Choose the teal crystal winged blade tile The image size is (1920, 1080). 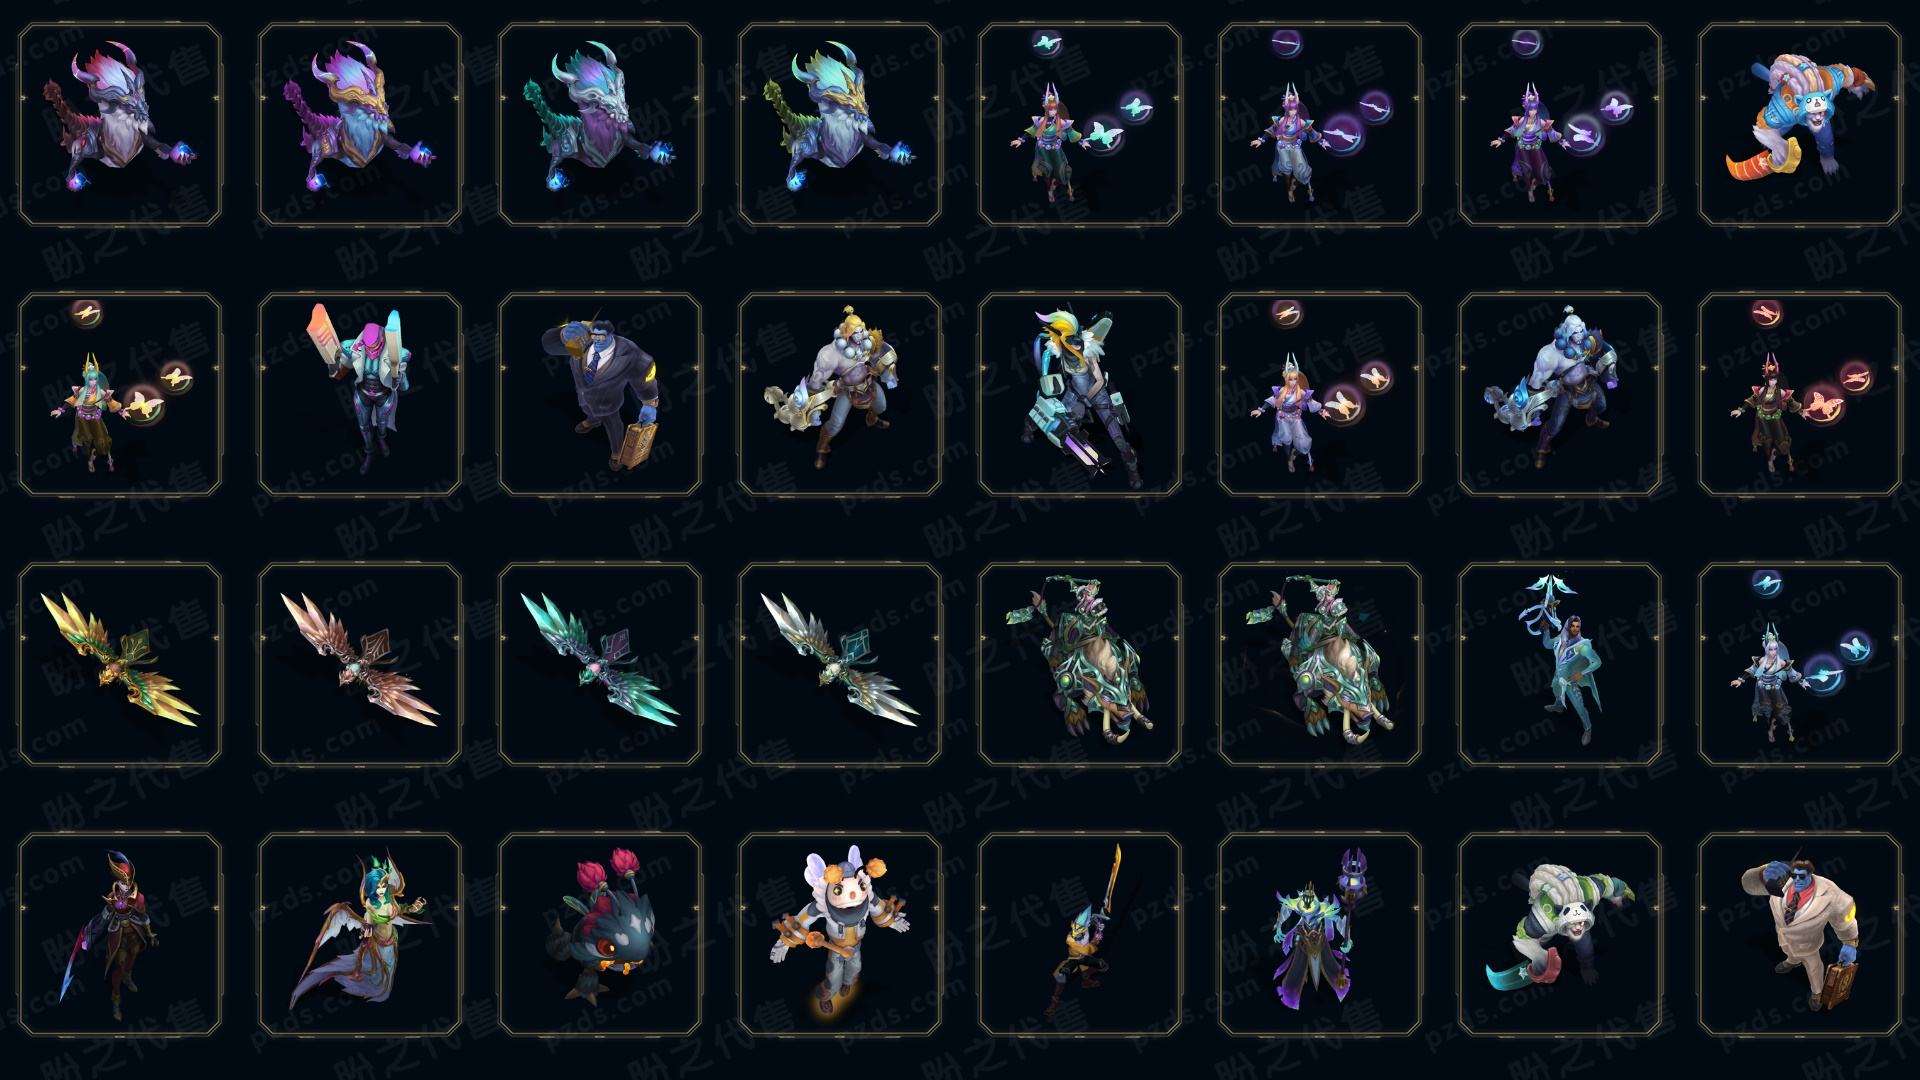click(x=600, y=664)
